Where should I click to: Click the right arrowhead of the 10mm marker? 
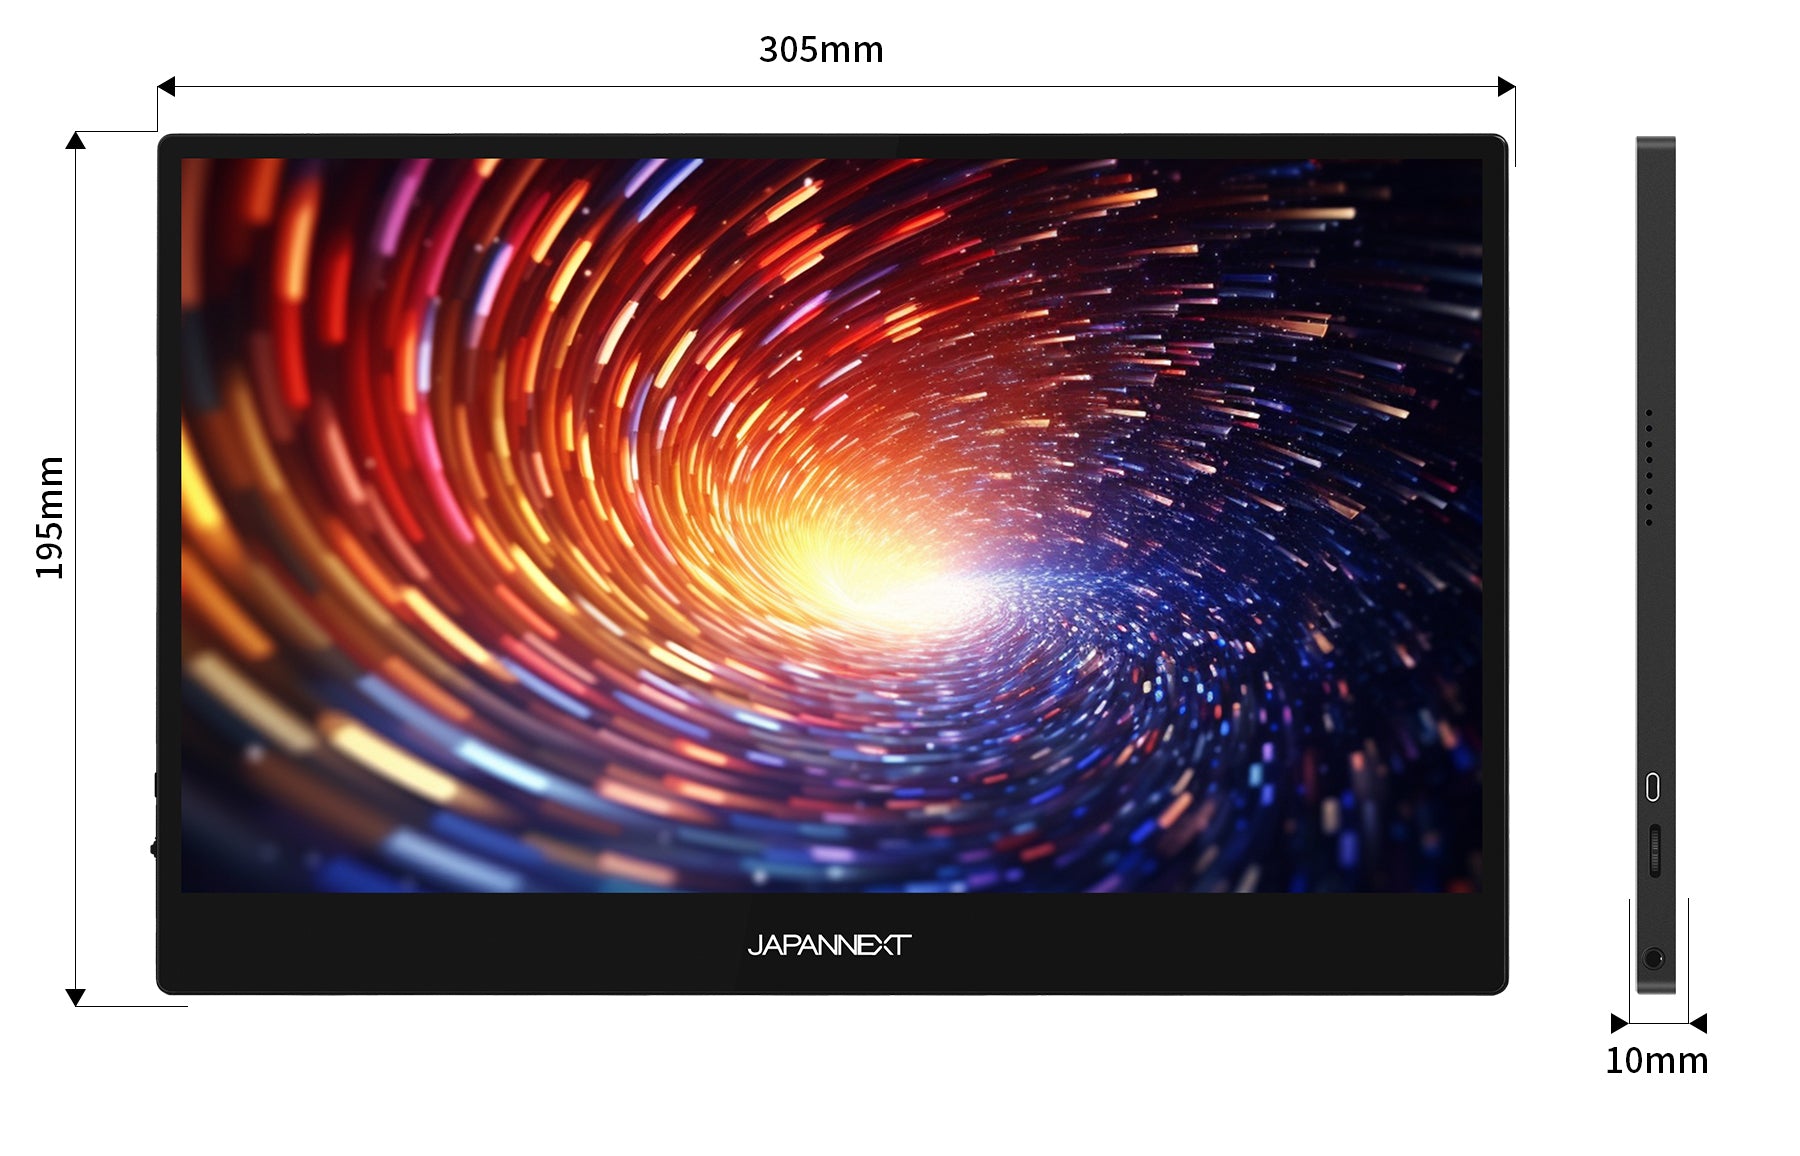(x=1698, y=1023)
